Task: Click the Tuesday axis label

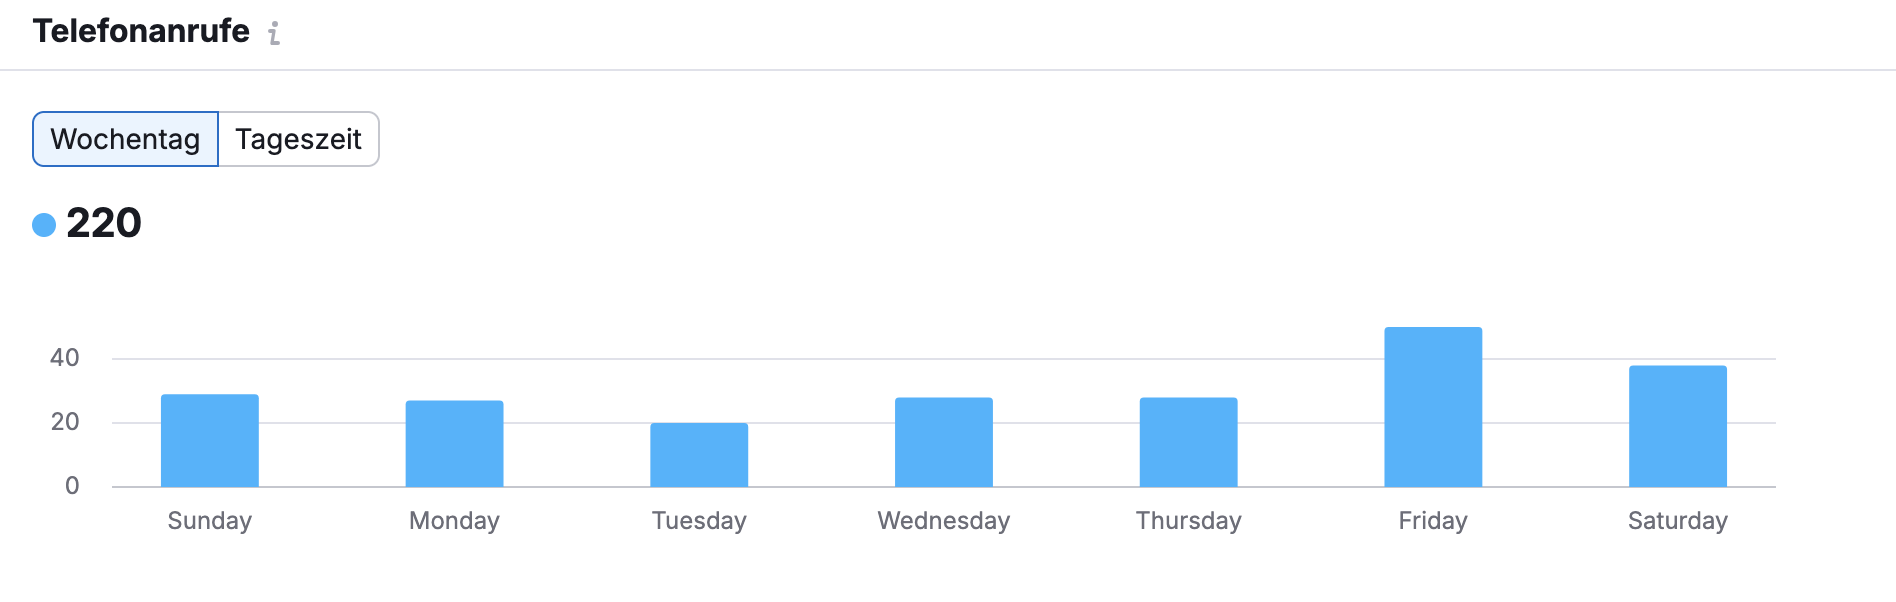Action: pyautogui.click(x=699, y=521)
